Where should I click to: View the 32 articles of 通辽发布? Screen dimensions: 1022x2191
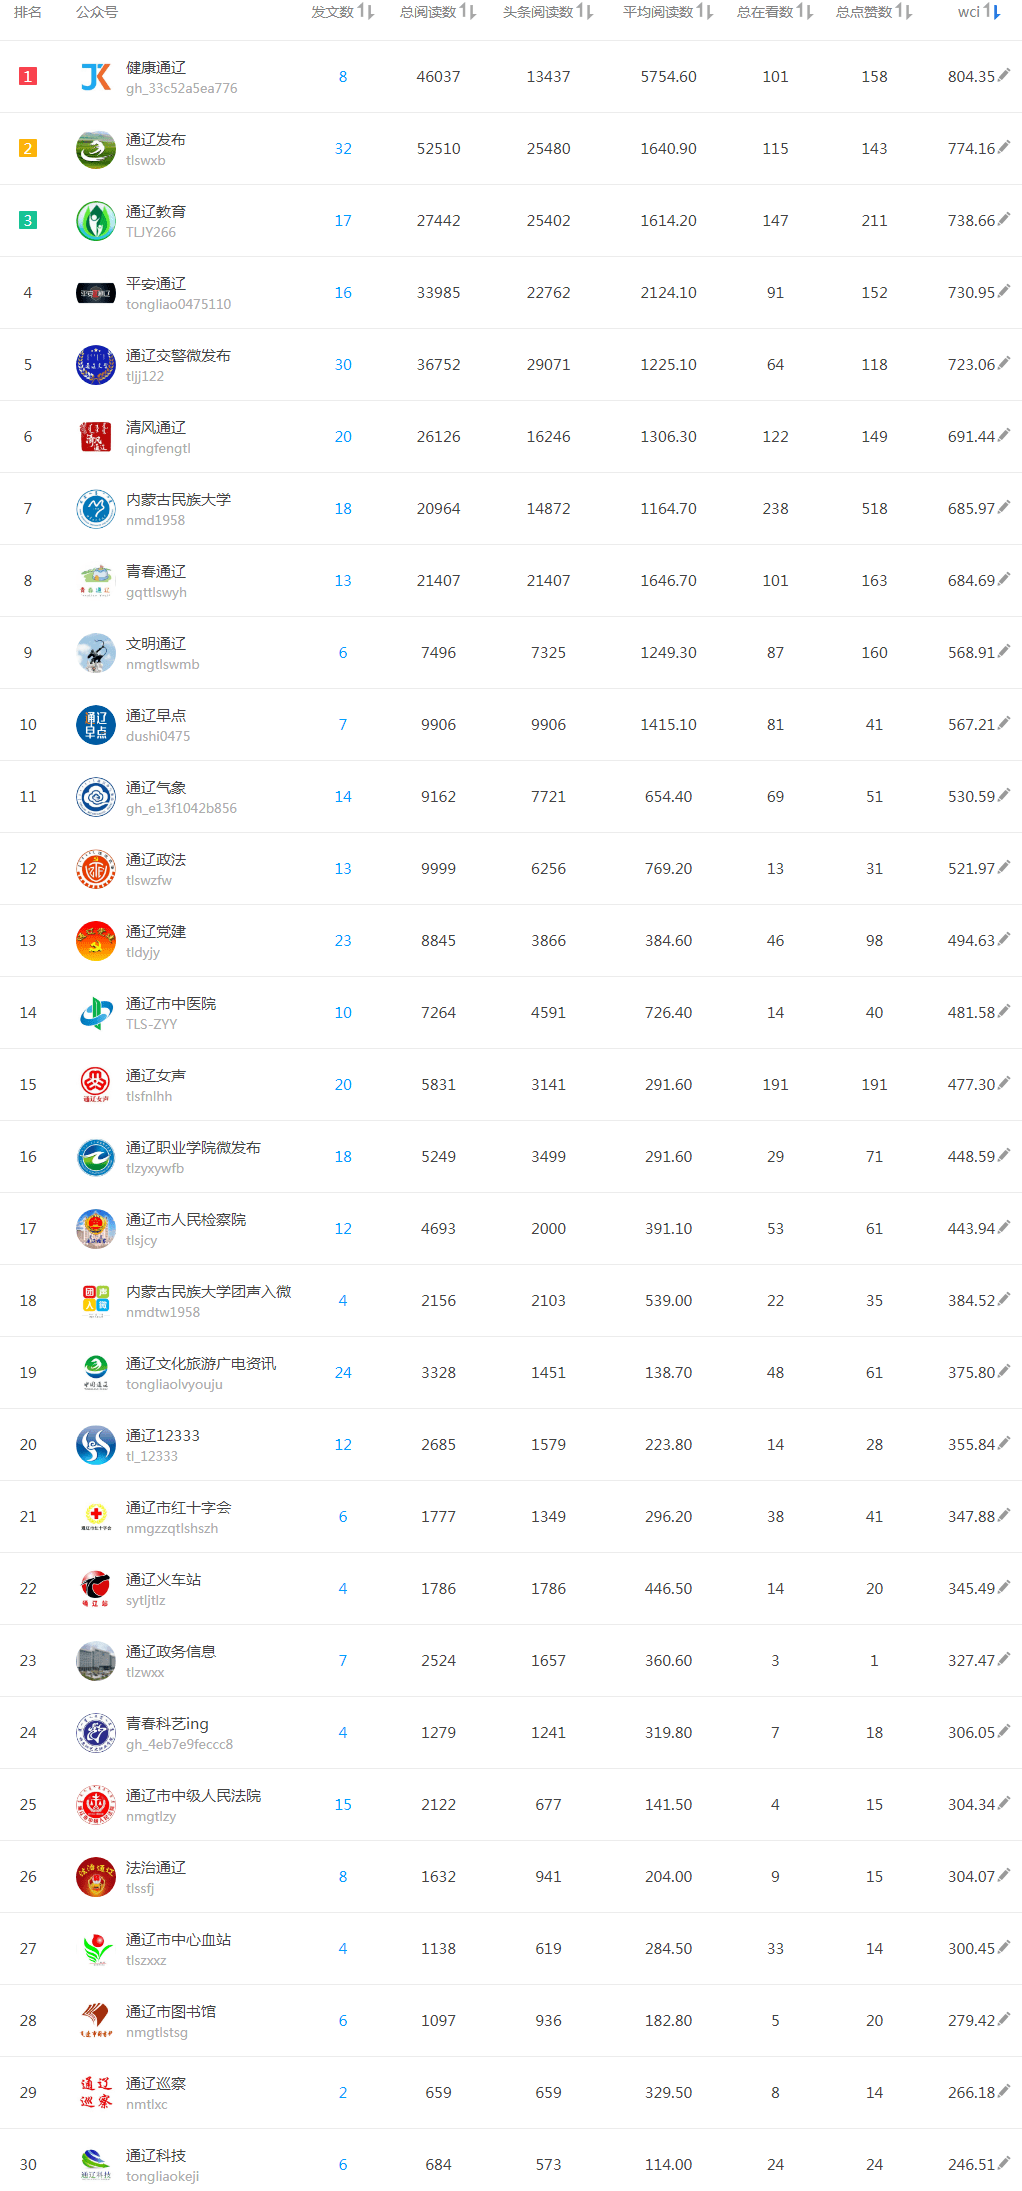(343, 149)
